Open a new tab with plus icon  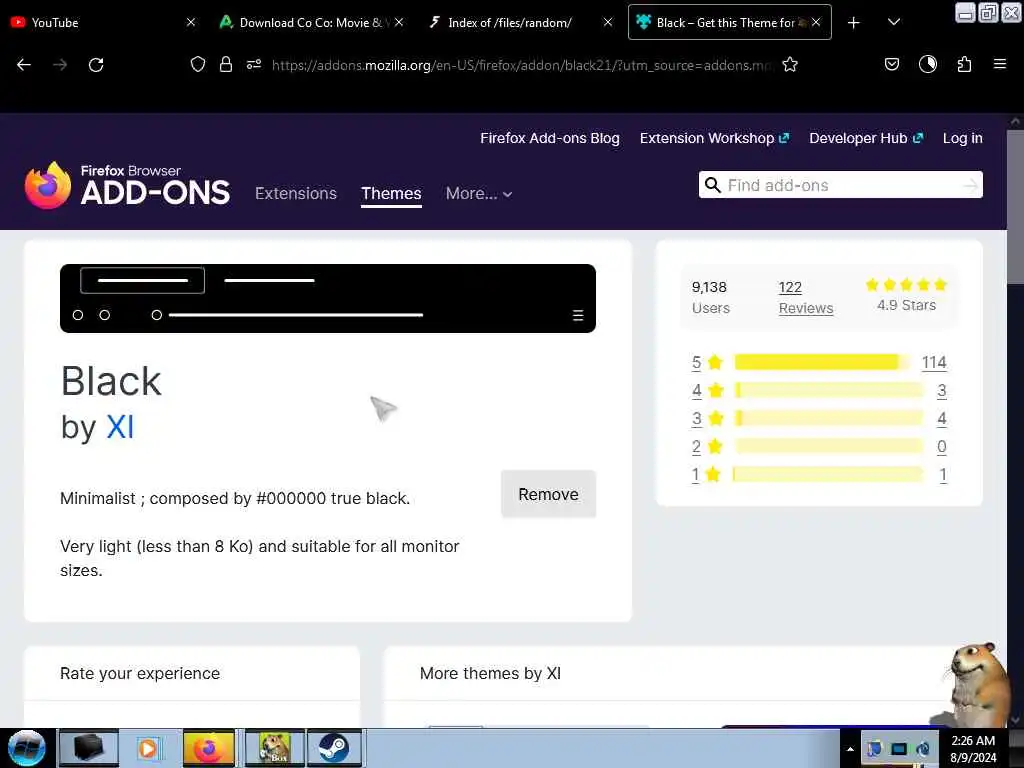point(854,23)
